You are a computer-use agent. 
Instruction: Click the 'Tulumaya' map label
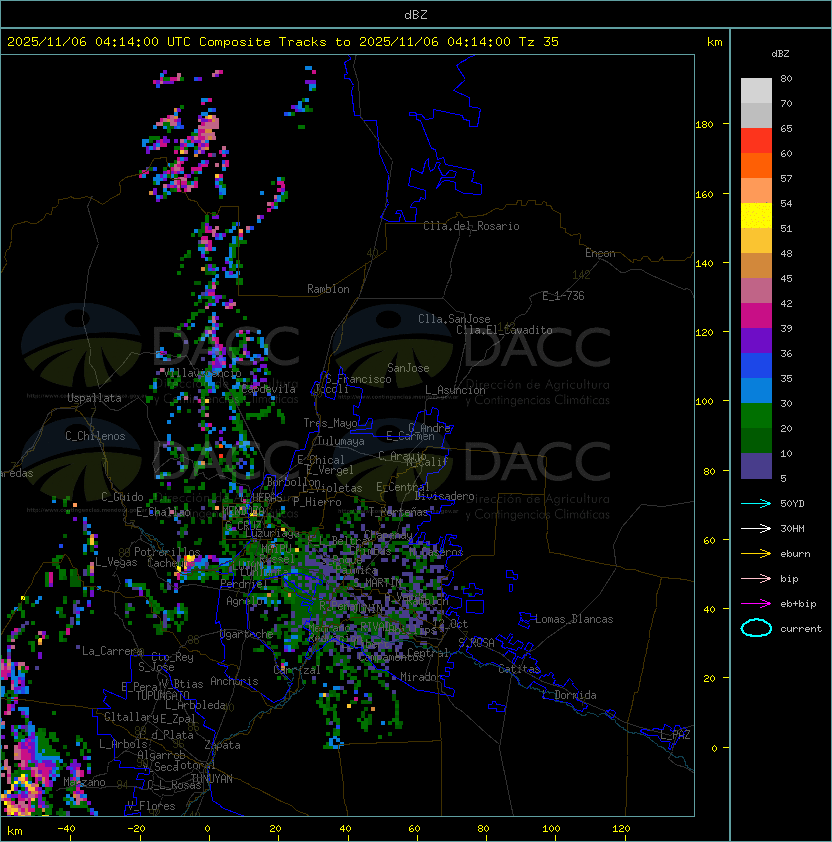(341, 441)
